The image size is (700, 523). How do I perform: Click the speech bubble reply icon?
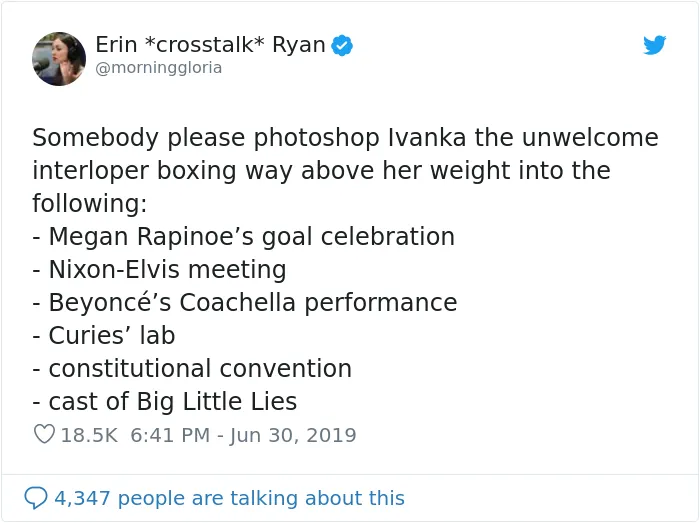pyautogui.click(x=36, y=498)
